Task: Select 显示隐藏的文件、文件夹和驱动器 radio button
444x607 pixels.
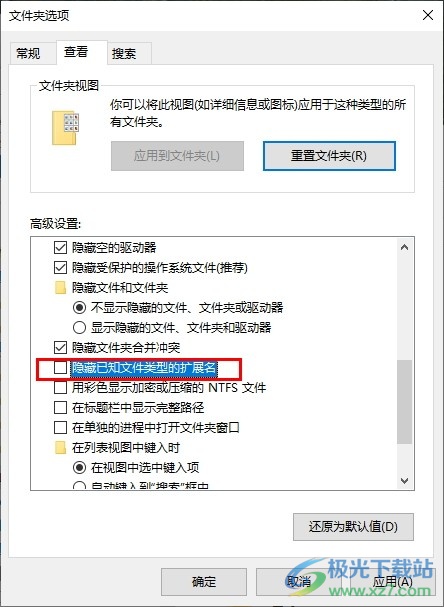Action: 79,328
